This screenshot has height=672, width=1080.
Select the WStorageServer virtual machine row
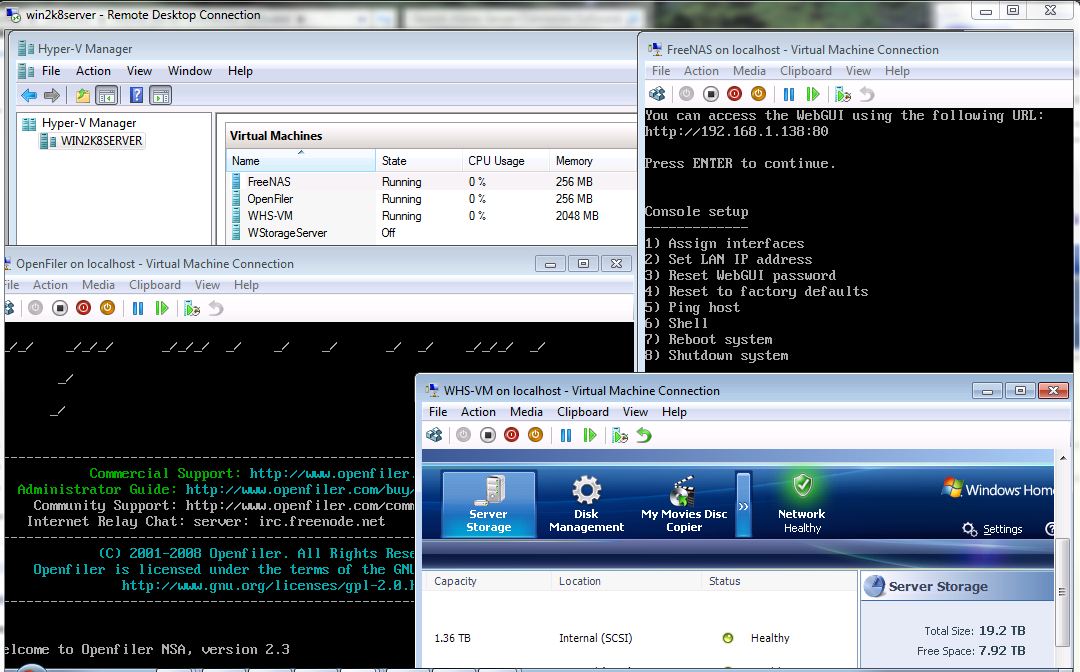pos(287,233)
